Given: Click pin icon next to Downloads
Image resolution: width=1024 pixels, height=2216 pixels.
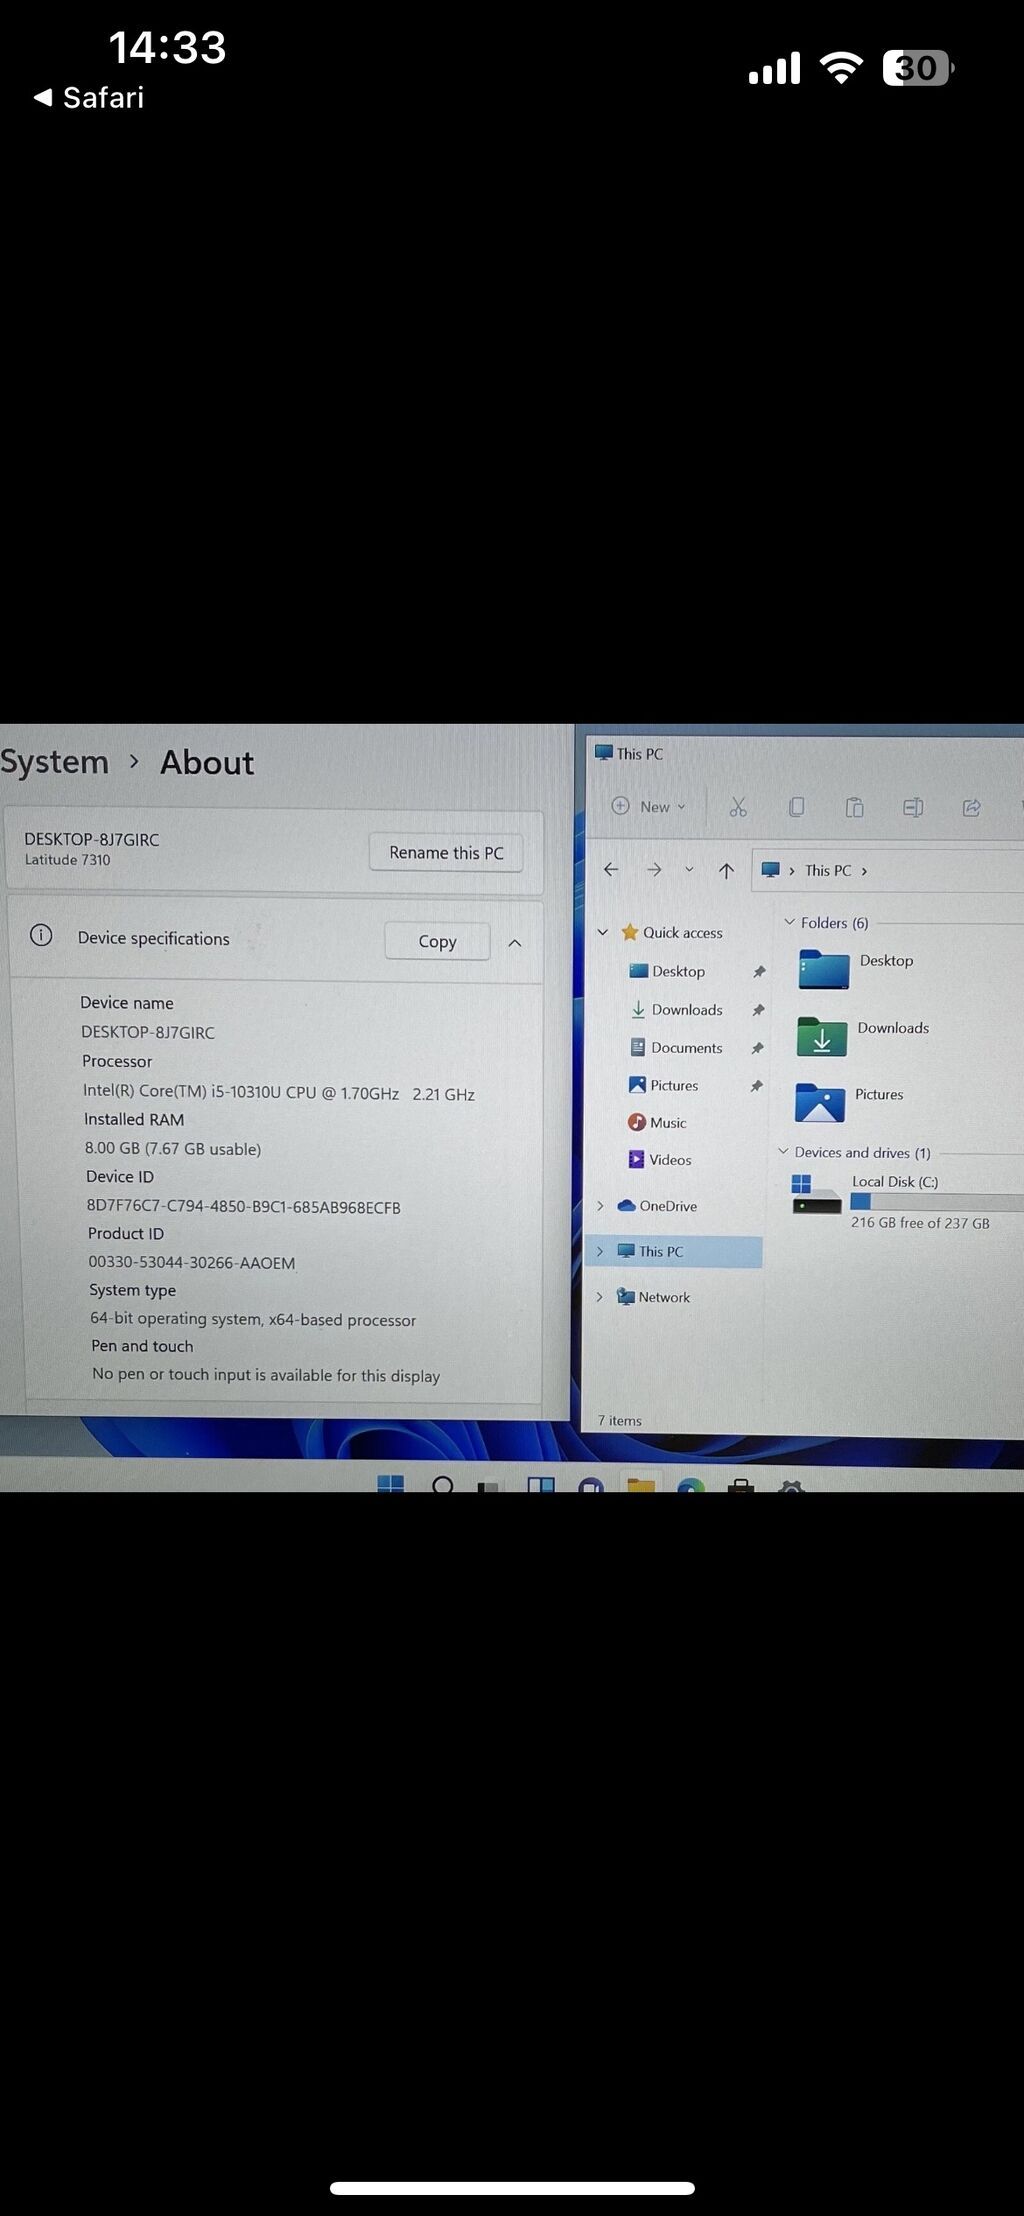Looking at the screenshot, I should 758,1010.
